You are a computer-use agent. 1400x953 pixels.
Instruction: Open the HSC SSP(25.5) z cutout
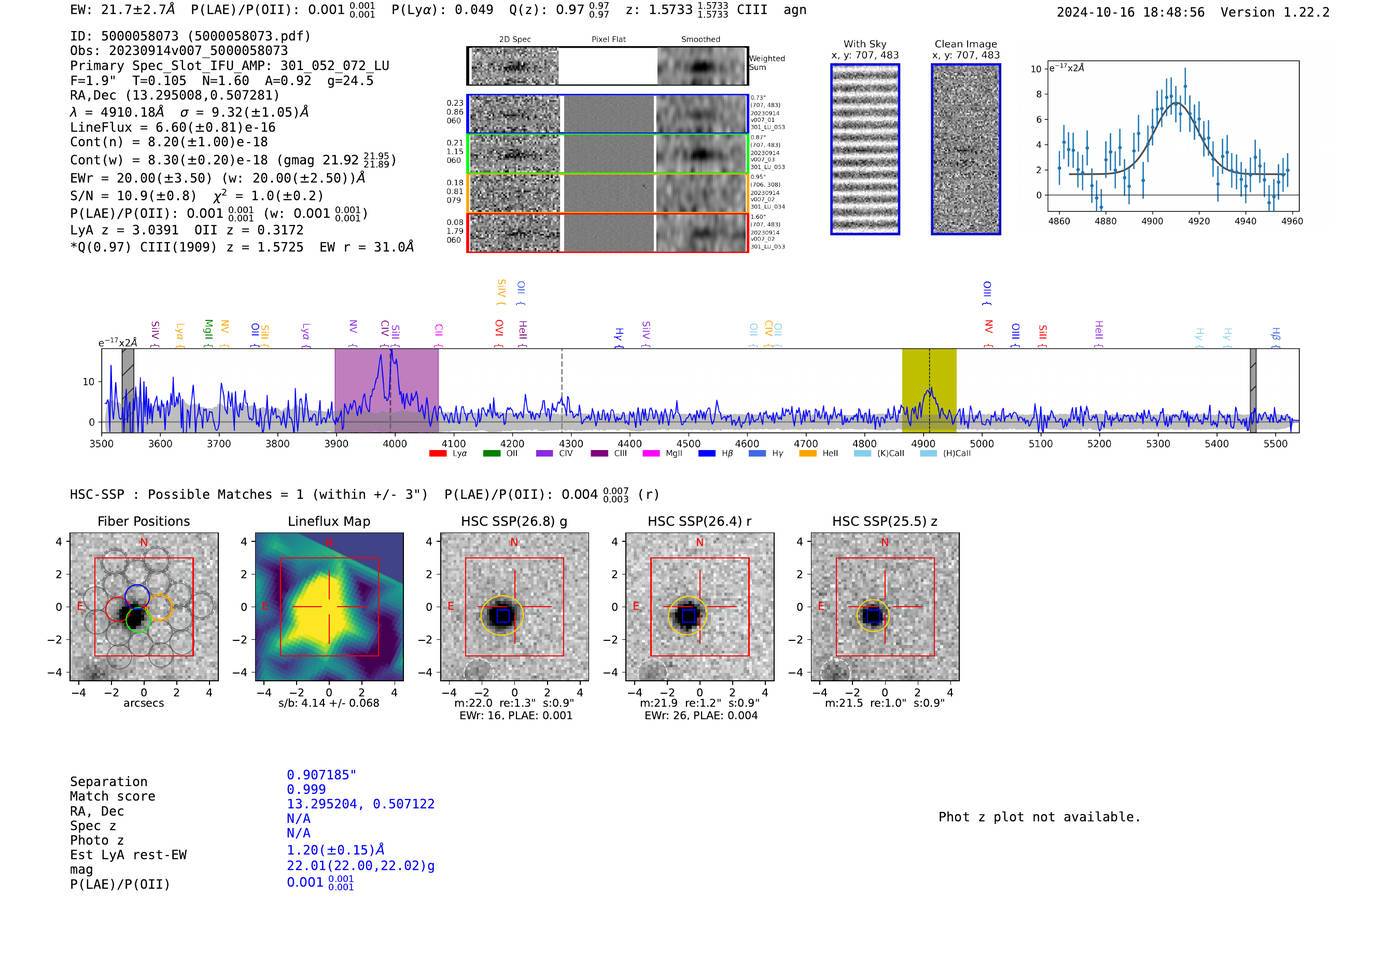coord(884,607)
